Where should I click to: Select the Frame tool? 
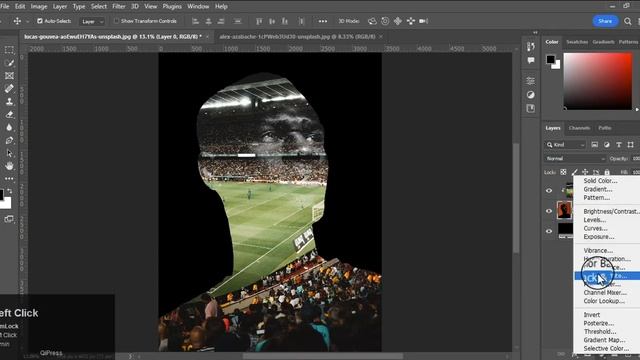tap(9, 76)
